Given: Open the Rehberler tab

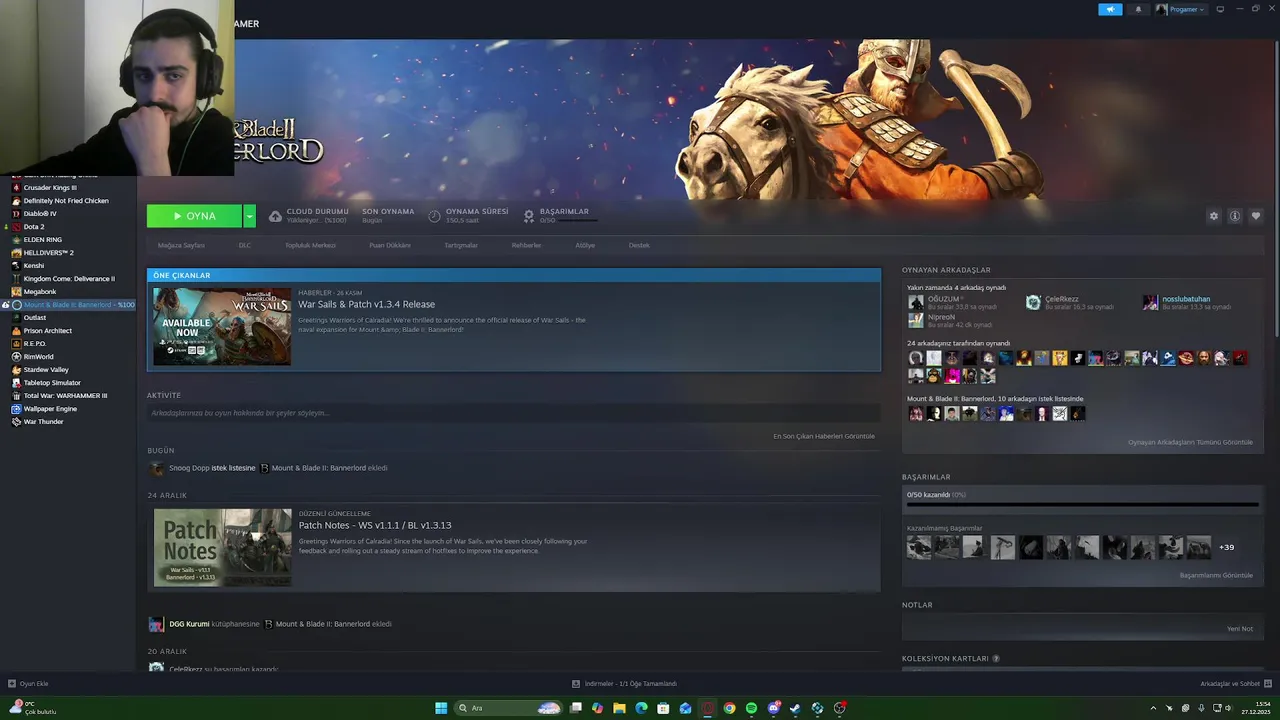Looking at the screenshot, I should tap(526, 245).
